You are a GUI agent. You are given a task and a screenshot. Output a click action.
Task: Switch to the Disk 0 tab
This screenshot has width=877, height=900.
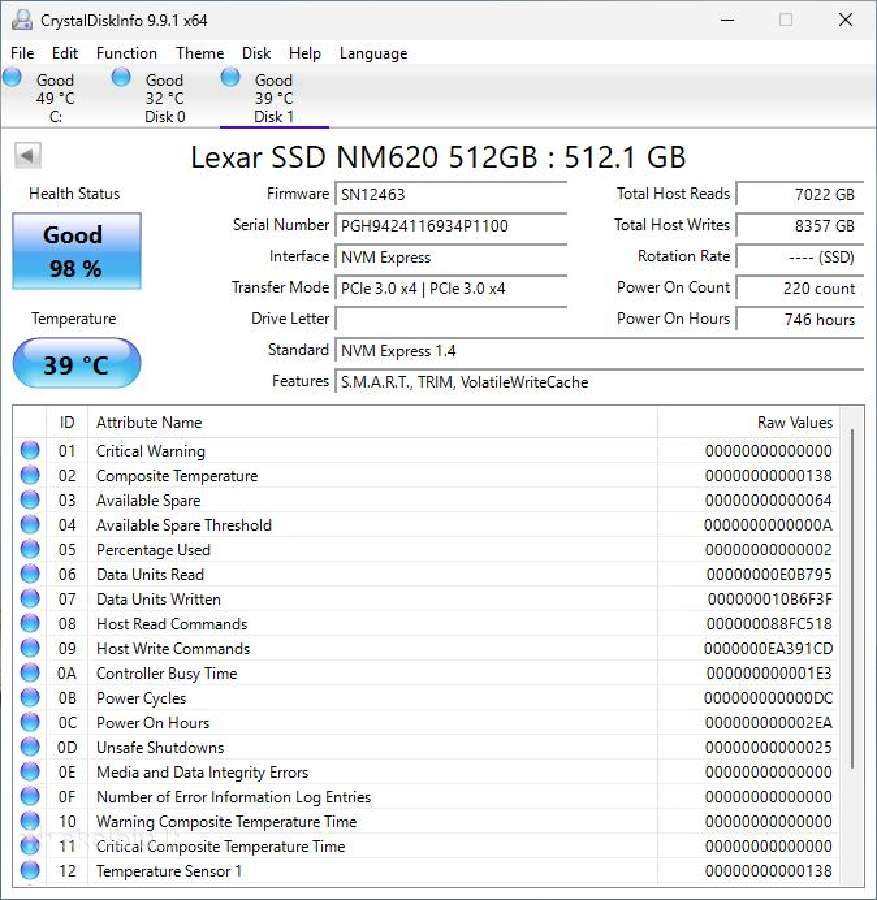pos(164,98)
